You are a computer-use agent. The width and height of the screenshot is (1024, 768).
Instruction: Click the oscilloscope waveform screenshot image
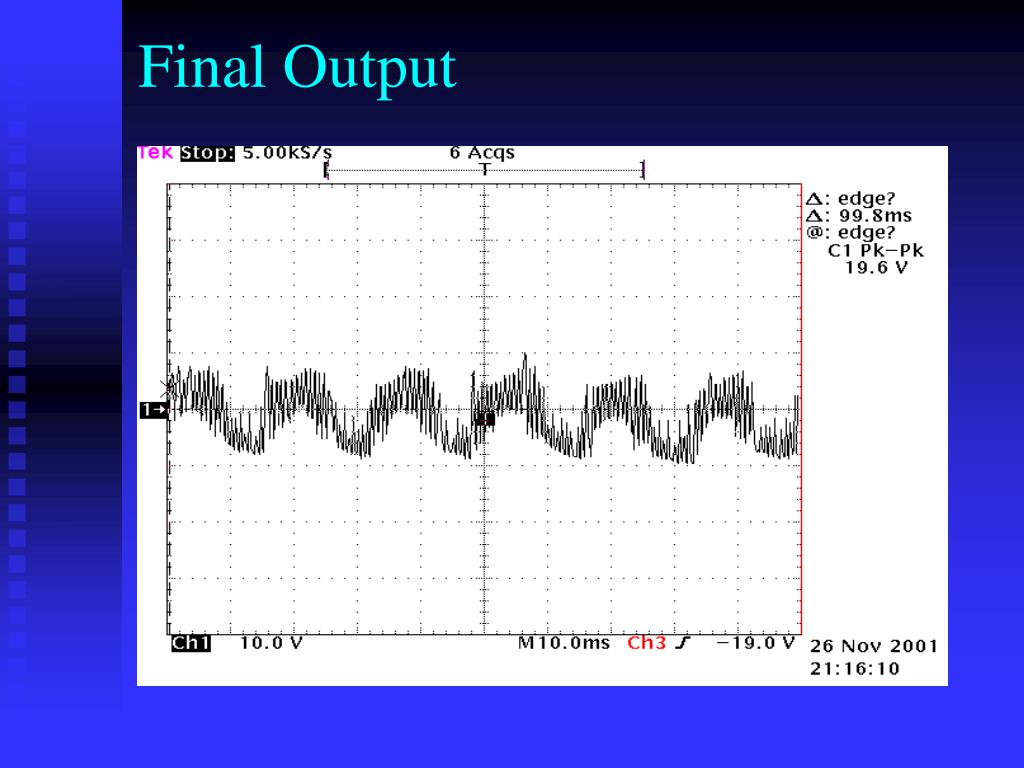[x=542, y=415]
